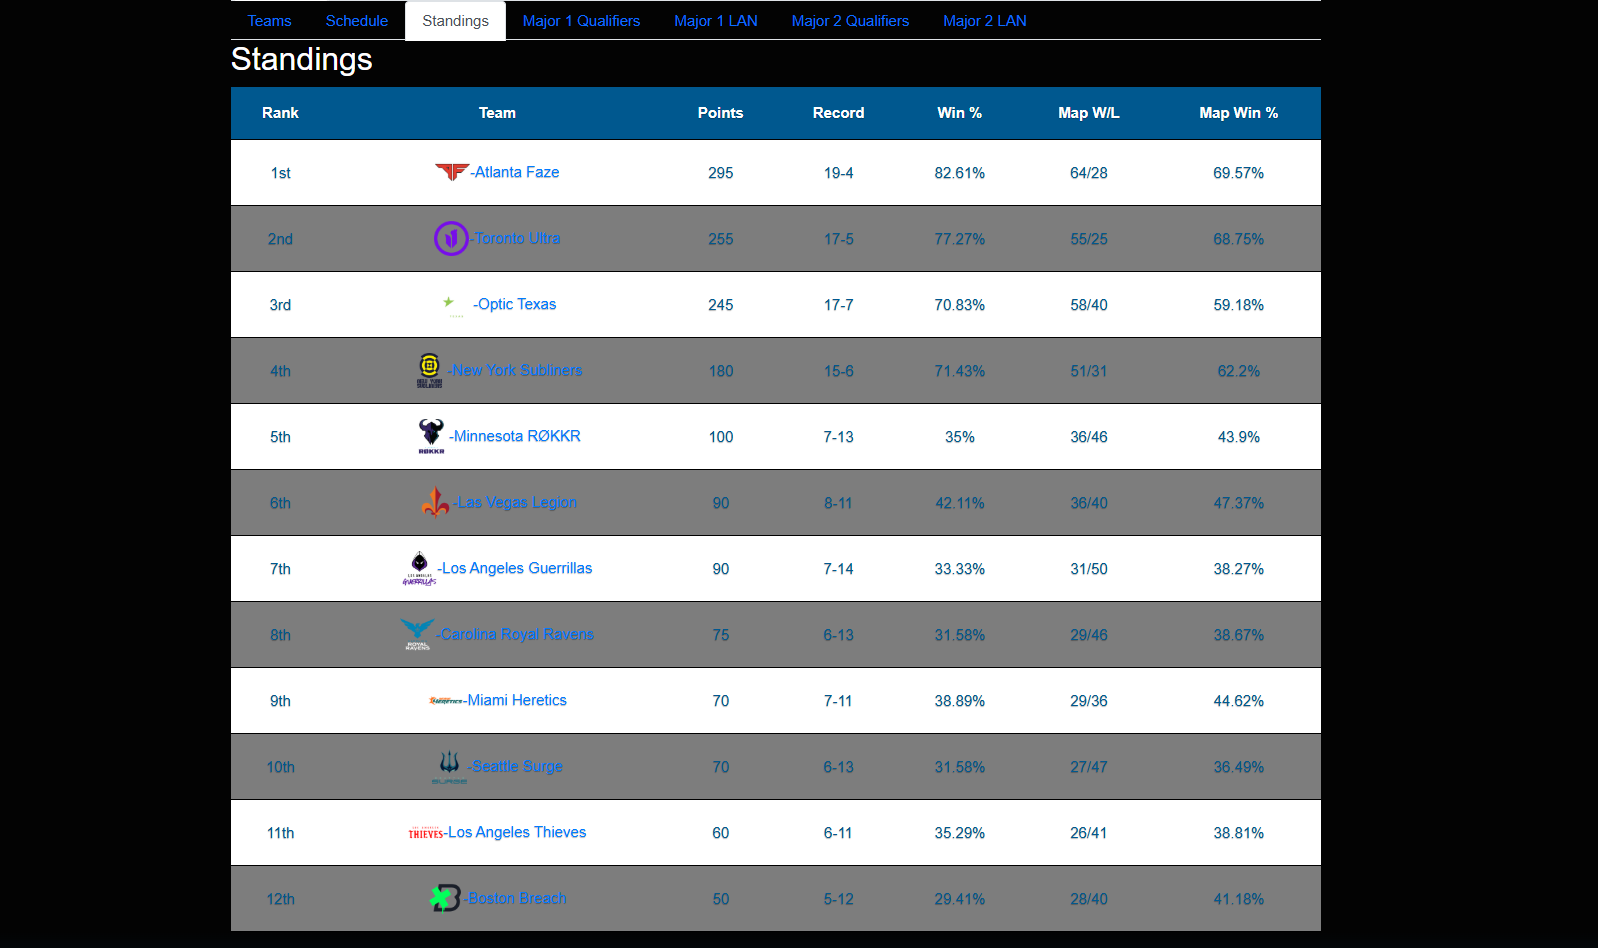
Task: Click the Toronto Ultra purple logo
Action: click(451, 238)
